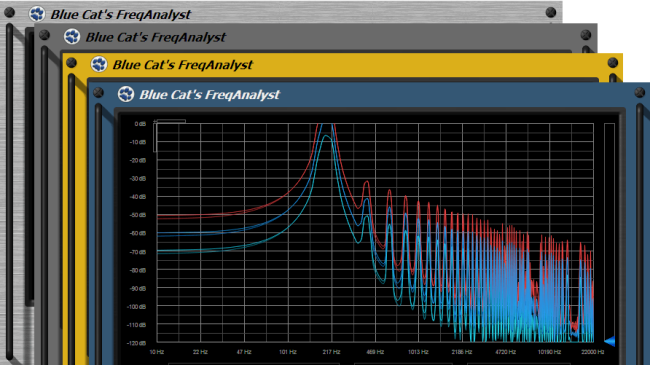Image resolution: width=650 pixels, height=365 pixels.
Task: Click the '1013 Hz' frequency label
Action: 418,352
